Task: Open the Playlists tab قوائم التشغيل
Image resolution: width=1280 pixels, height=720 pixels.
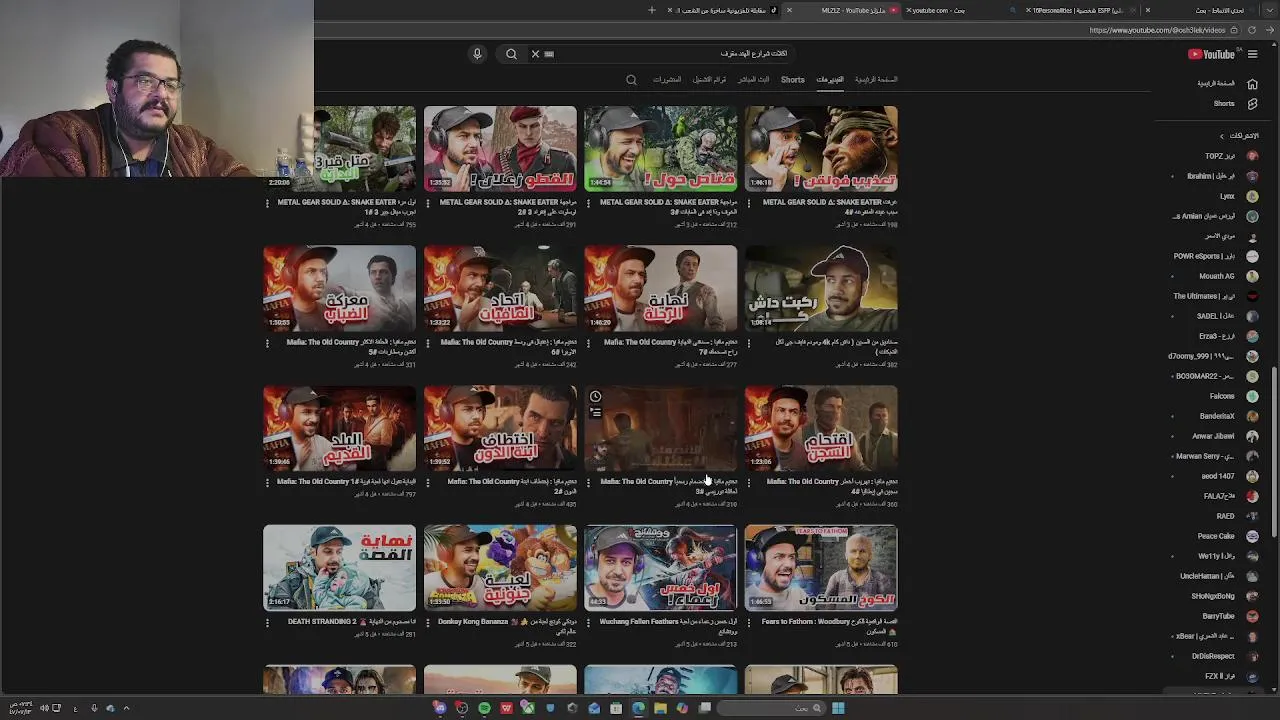Action: coord(709,80)
